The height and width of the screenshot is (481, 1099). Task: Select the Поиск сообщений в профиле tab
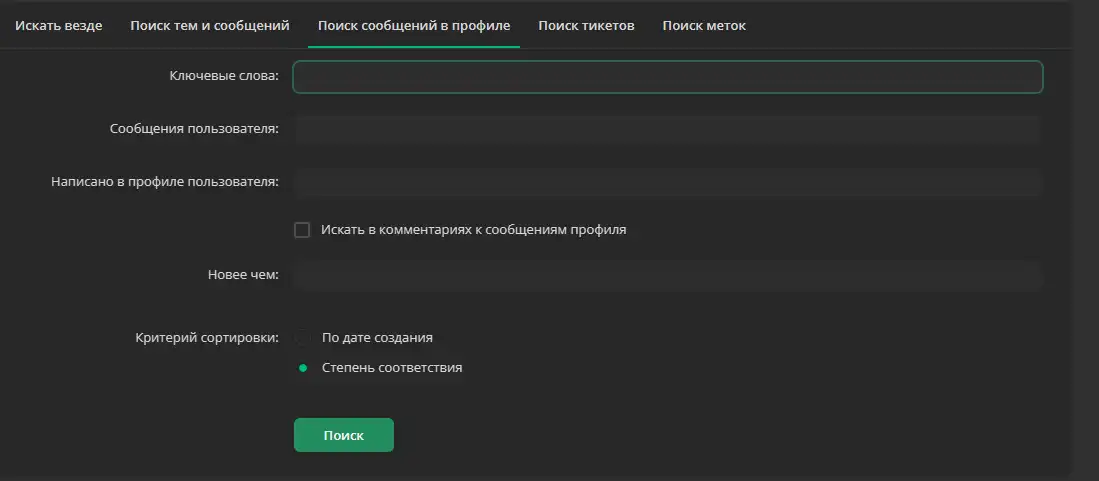pyautogui.click(x=414, y=26)
